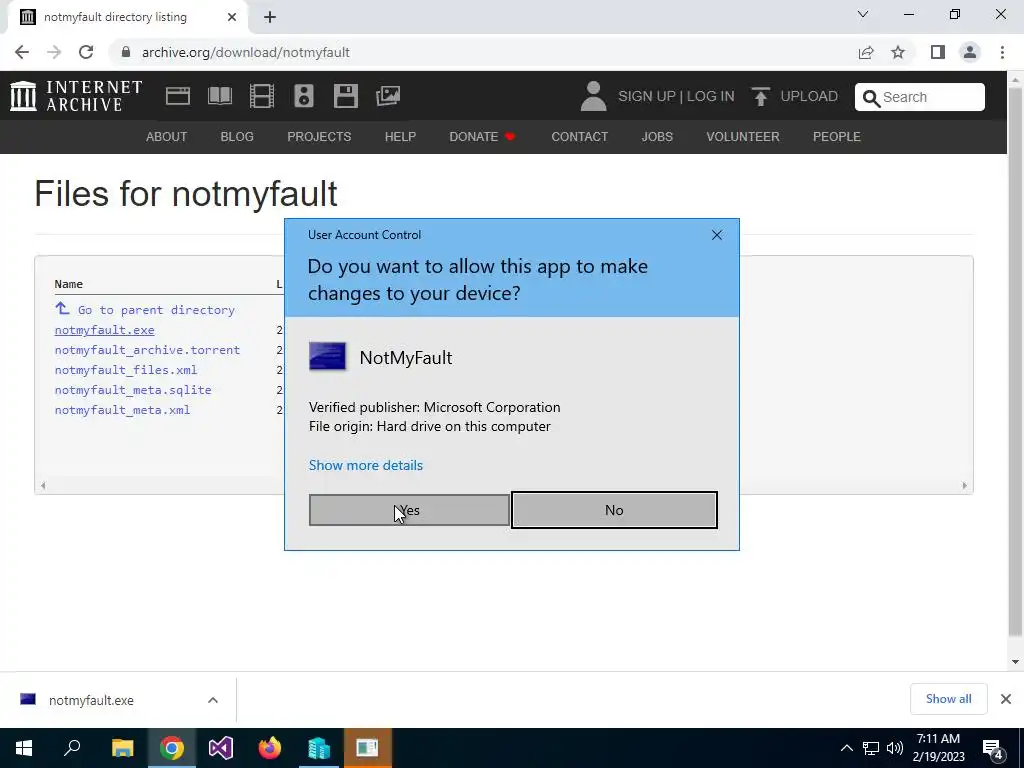Click SIGN UP link
The height and width of the screenshot is (768, 1024).
coord(647,96)
